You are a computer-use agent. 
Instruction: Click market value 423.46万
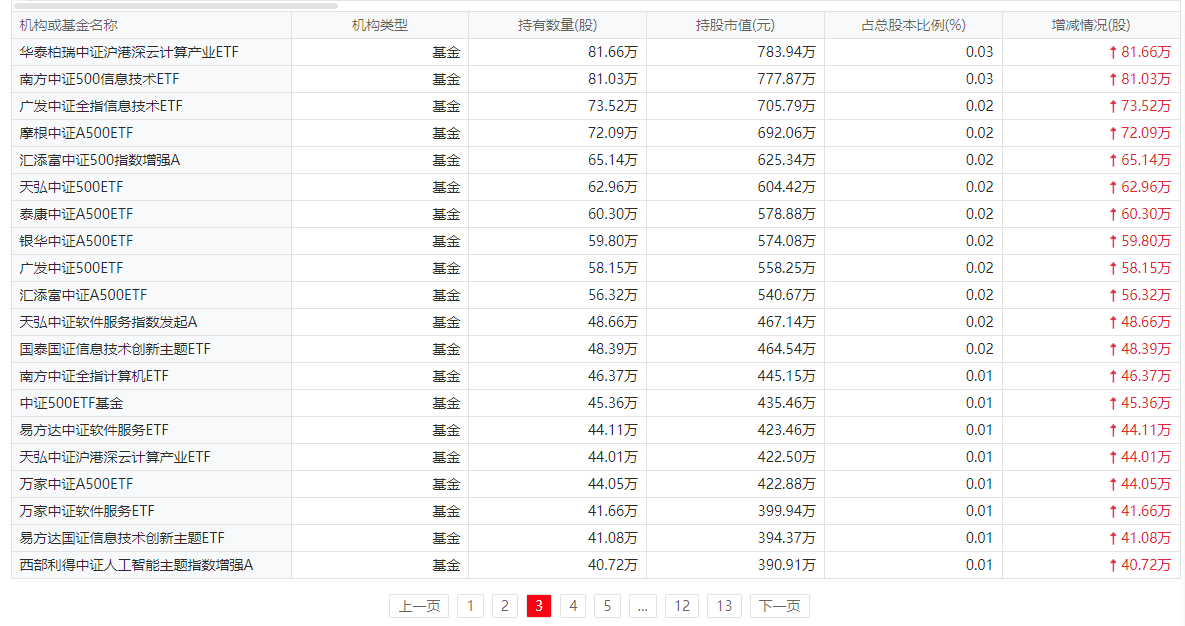click(x=786, y=430)
